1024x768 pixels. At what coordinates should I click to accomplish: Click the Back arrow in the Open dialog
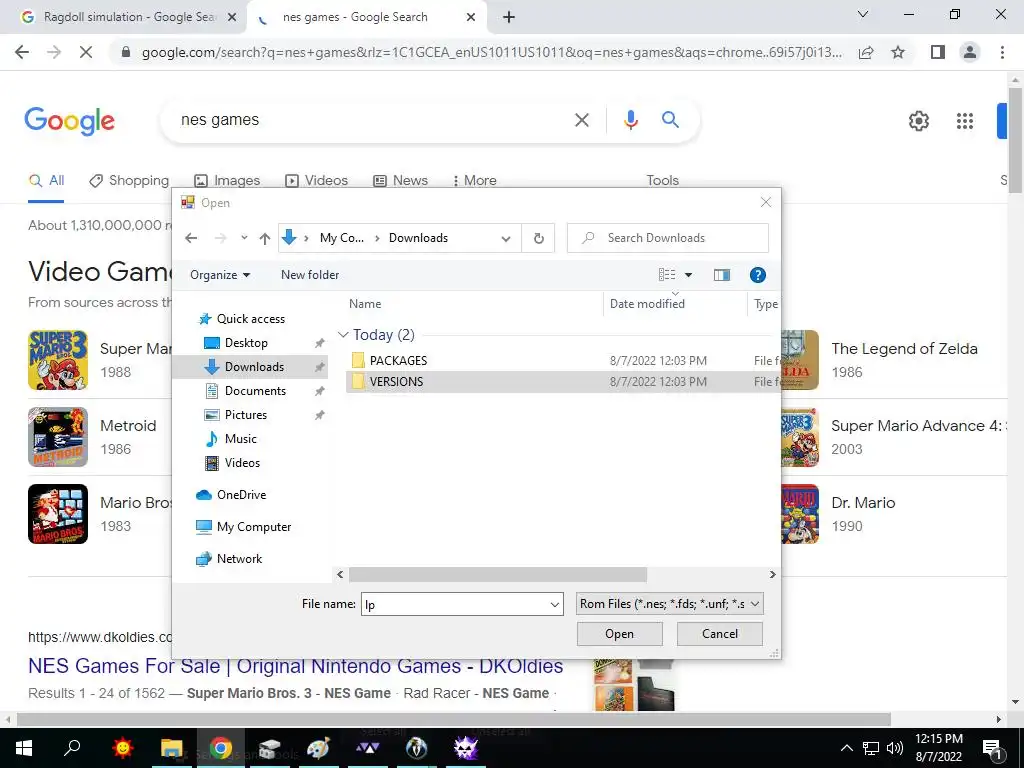(x=191, y=238)
